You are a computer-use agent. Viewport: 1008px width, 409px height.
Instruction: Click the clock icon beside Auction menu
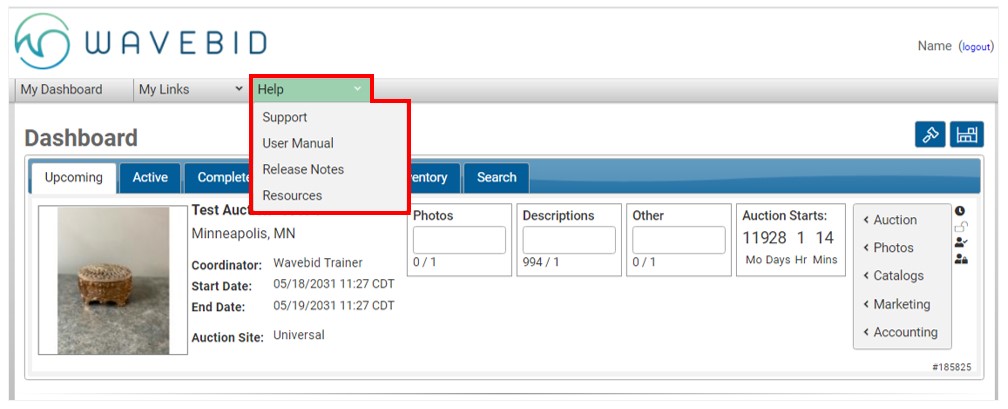coord(960,211)
